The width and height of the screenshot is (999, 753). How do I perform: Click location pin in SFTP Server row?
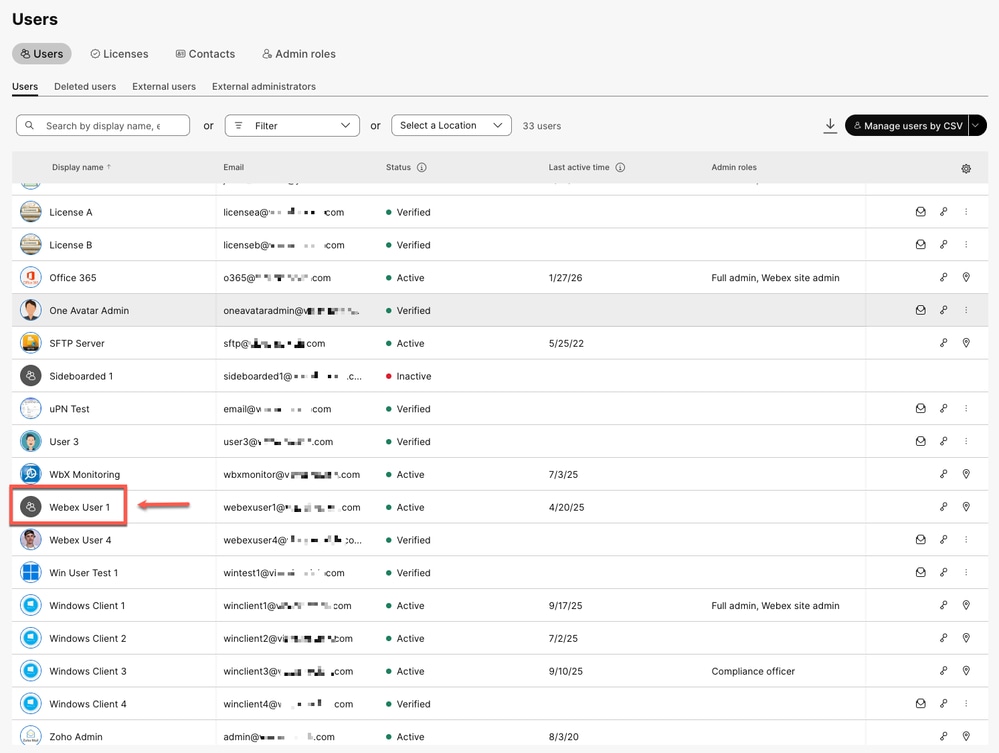point(966,343)
